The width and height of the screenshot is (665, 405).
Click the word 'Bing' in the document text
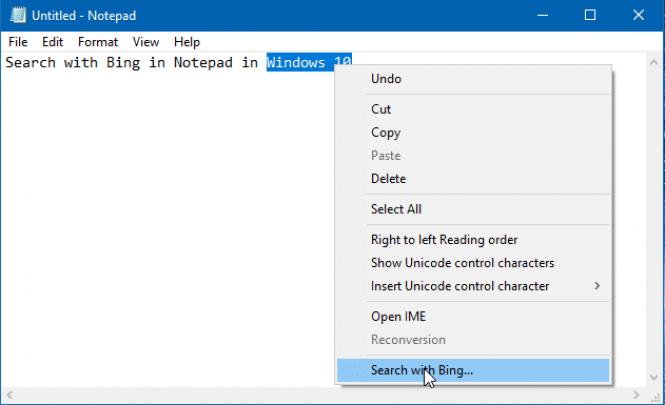tap(123, 63)
